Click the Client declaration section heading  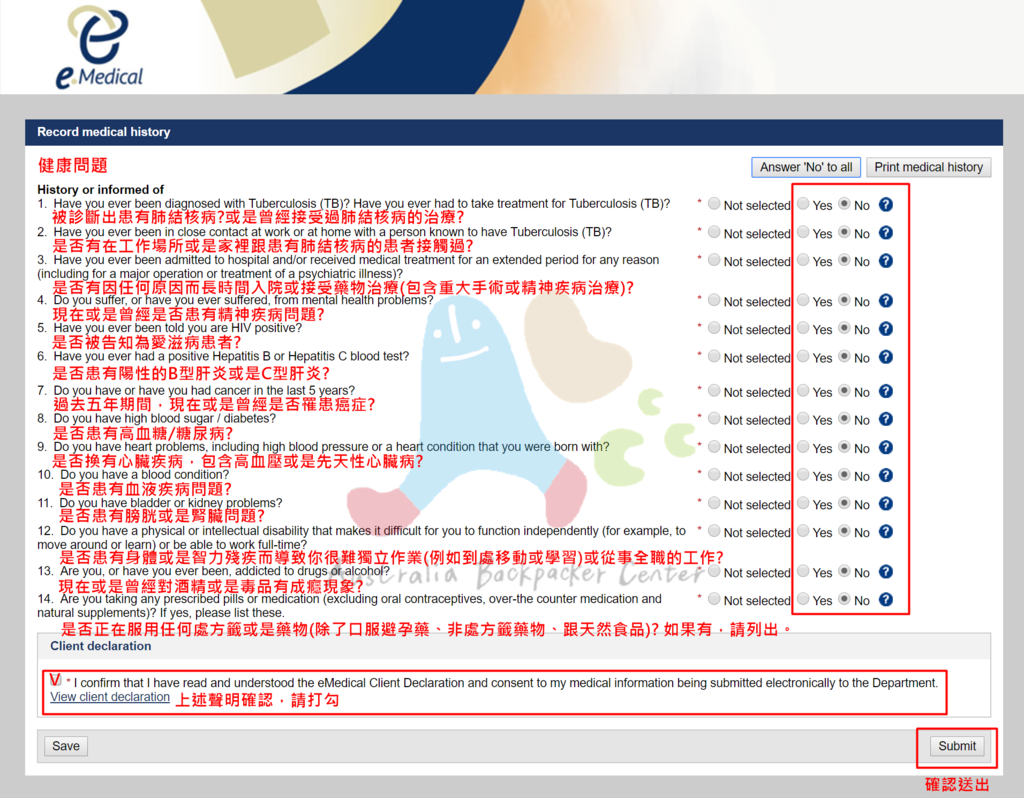101,646
